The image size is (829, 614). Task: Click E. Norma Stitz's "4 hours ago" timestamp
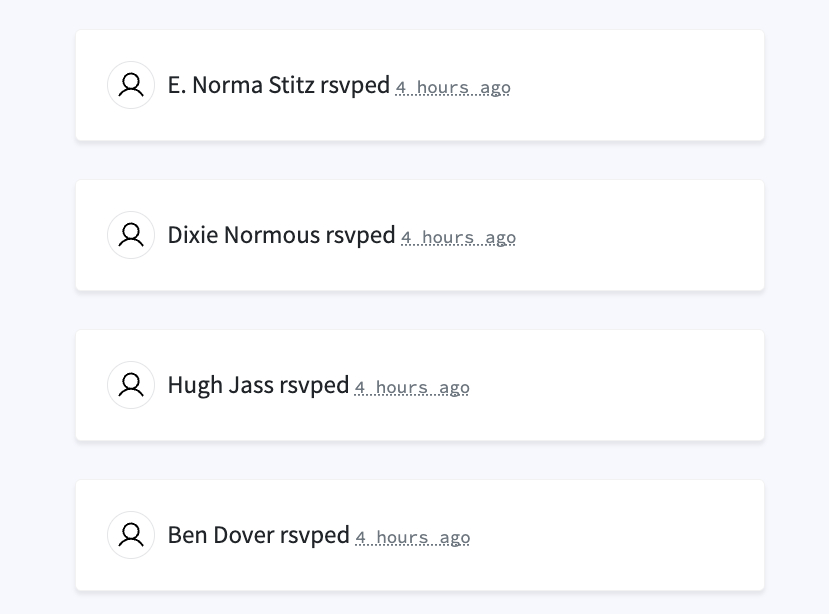[453, 88]
